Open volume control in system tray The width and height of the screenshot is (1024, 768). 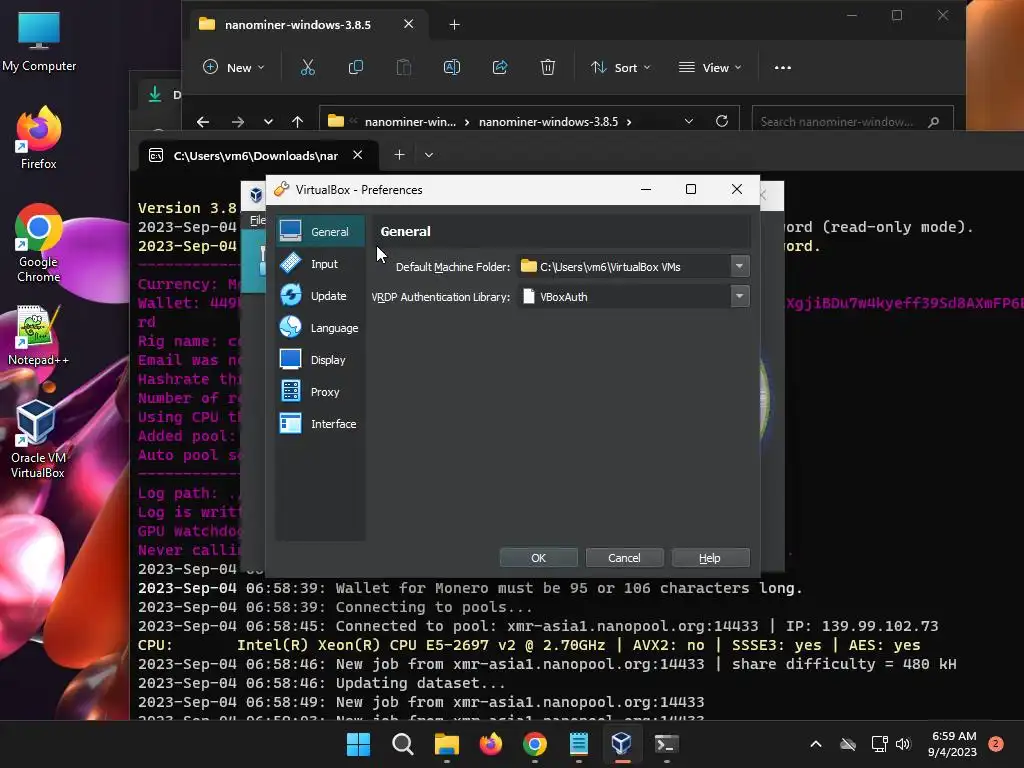903,744
